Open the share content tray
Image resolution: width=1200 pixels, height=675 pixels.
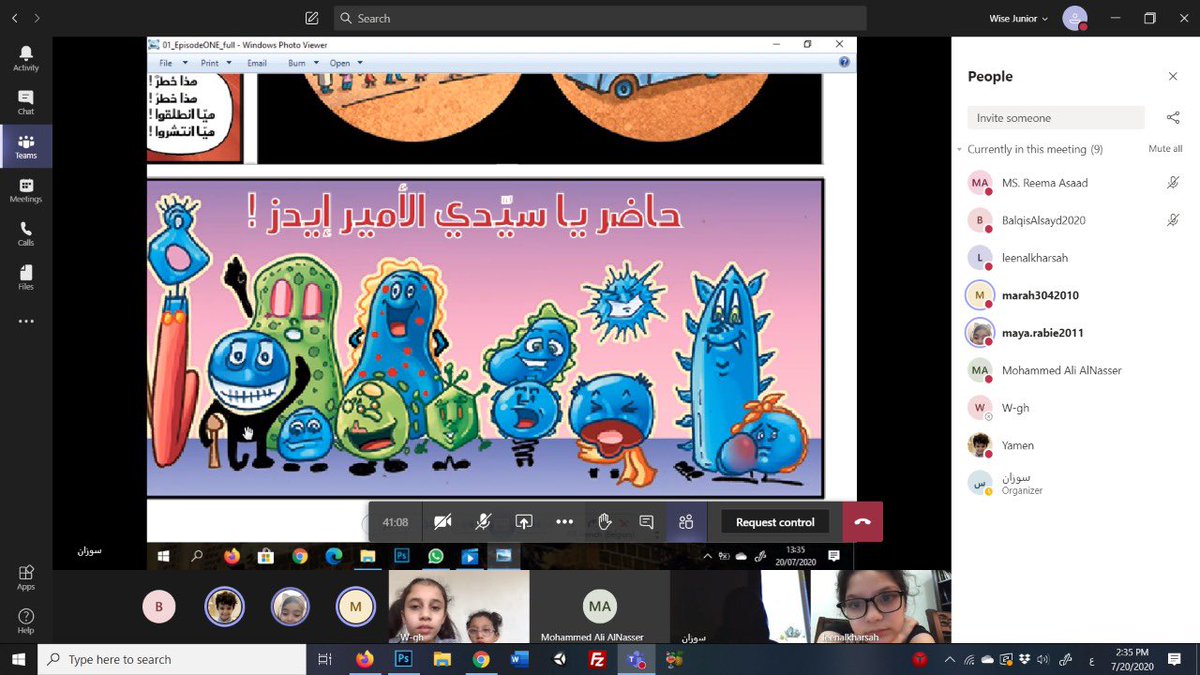pos(524,522)
